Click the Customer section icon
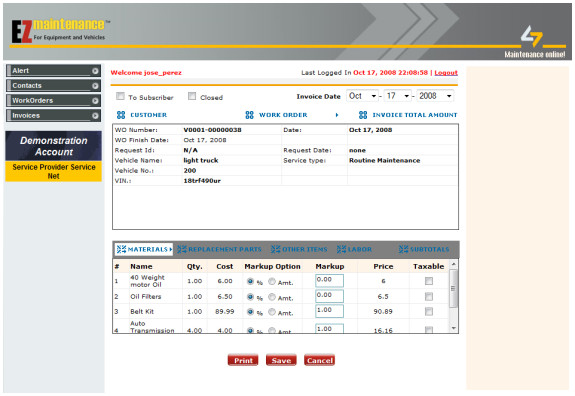The width and height of the screenshot is (575, 396). [x=121, y=115]
